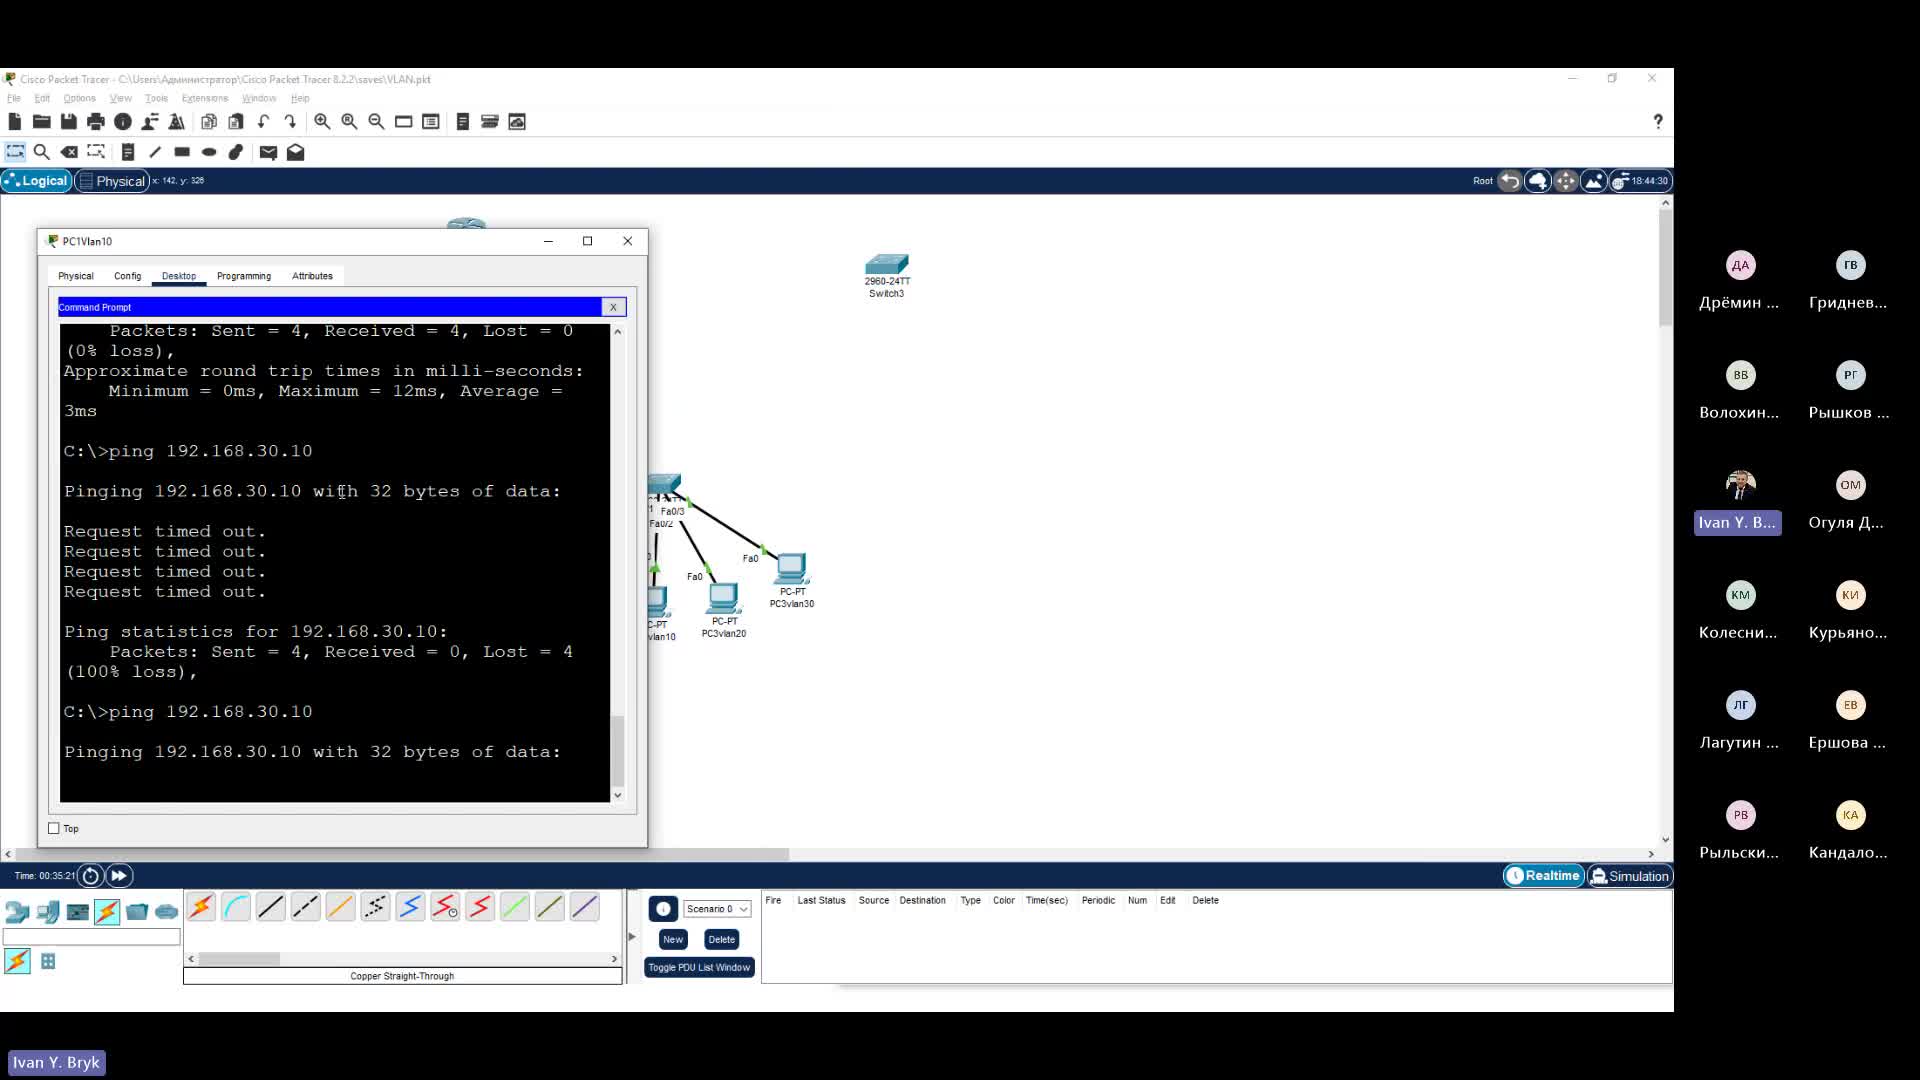Zoom out of the workspace
The height and width of the screenshot is (1080, 1920).
(376, 121)
